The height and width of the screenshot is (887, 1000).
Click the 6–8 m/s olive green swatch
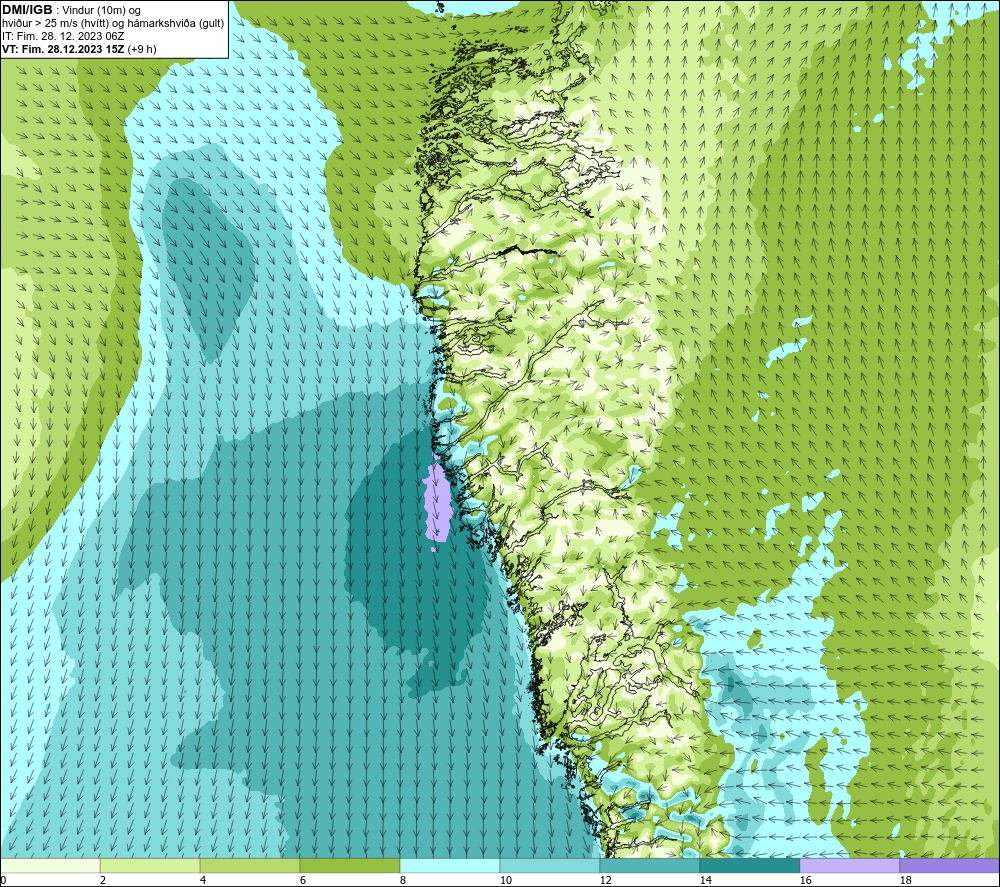pos(349,865)
